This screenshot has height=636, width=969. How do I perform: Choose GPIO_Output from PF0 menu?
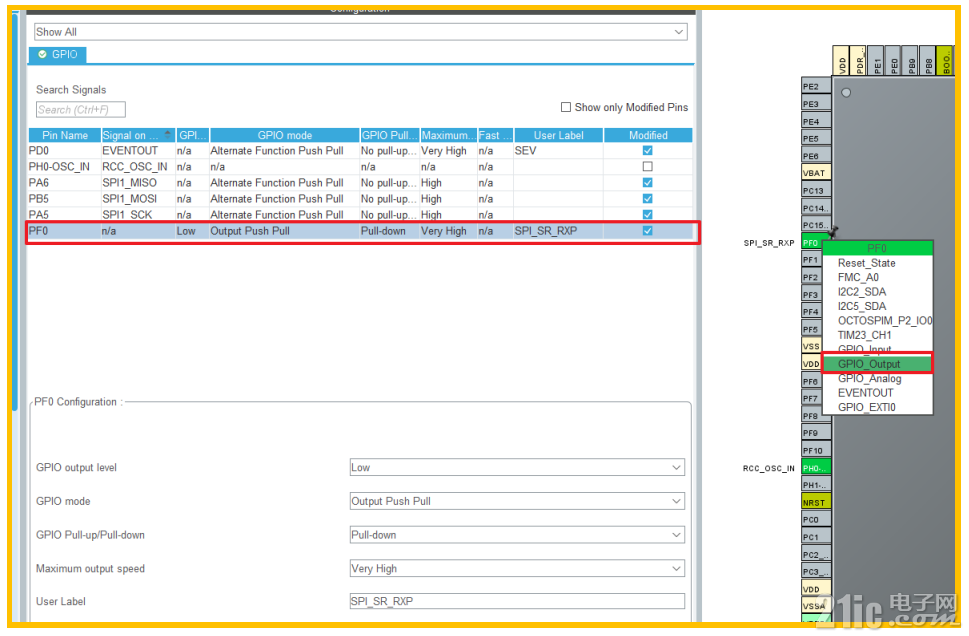876,364
